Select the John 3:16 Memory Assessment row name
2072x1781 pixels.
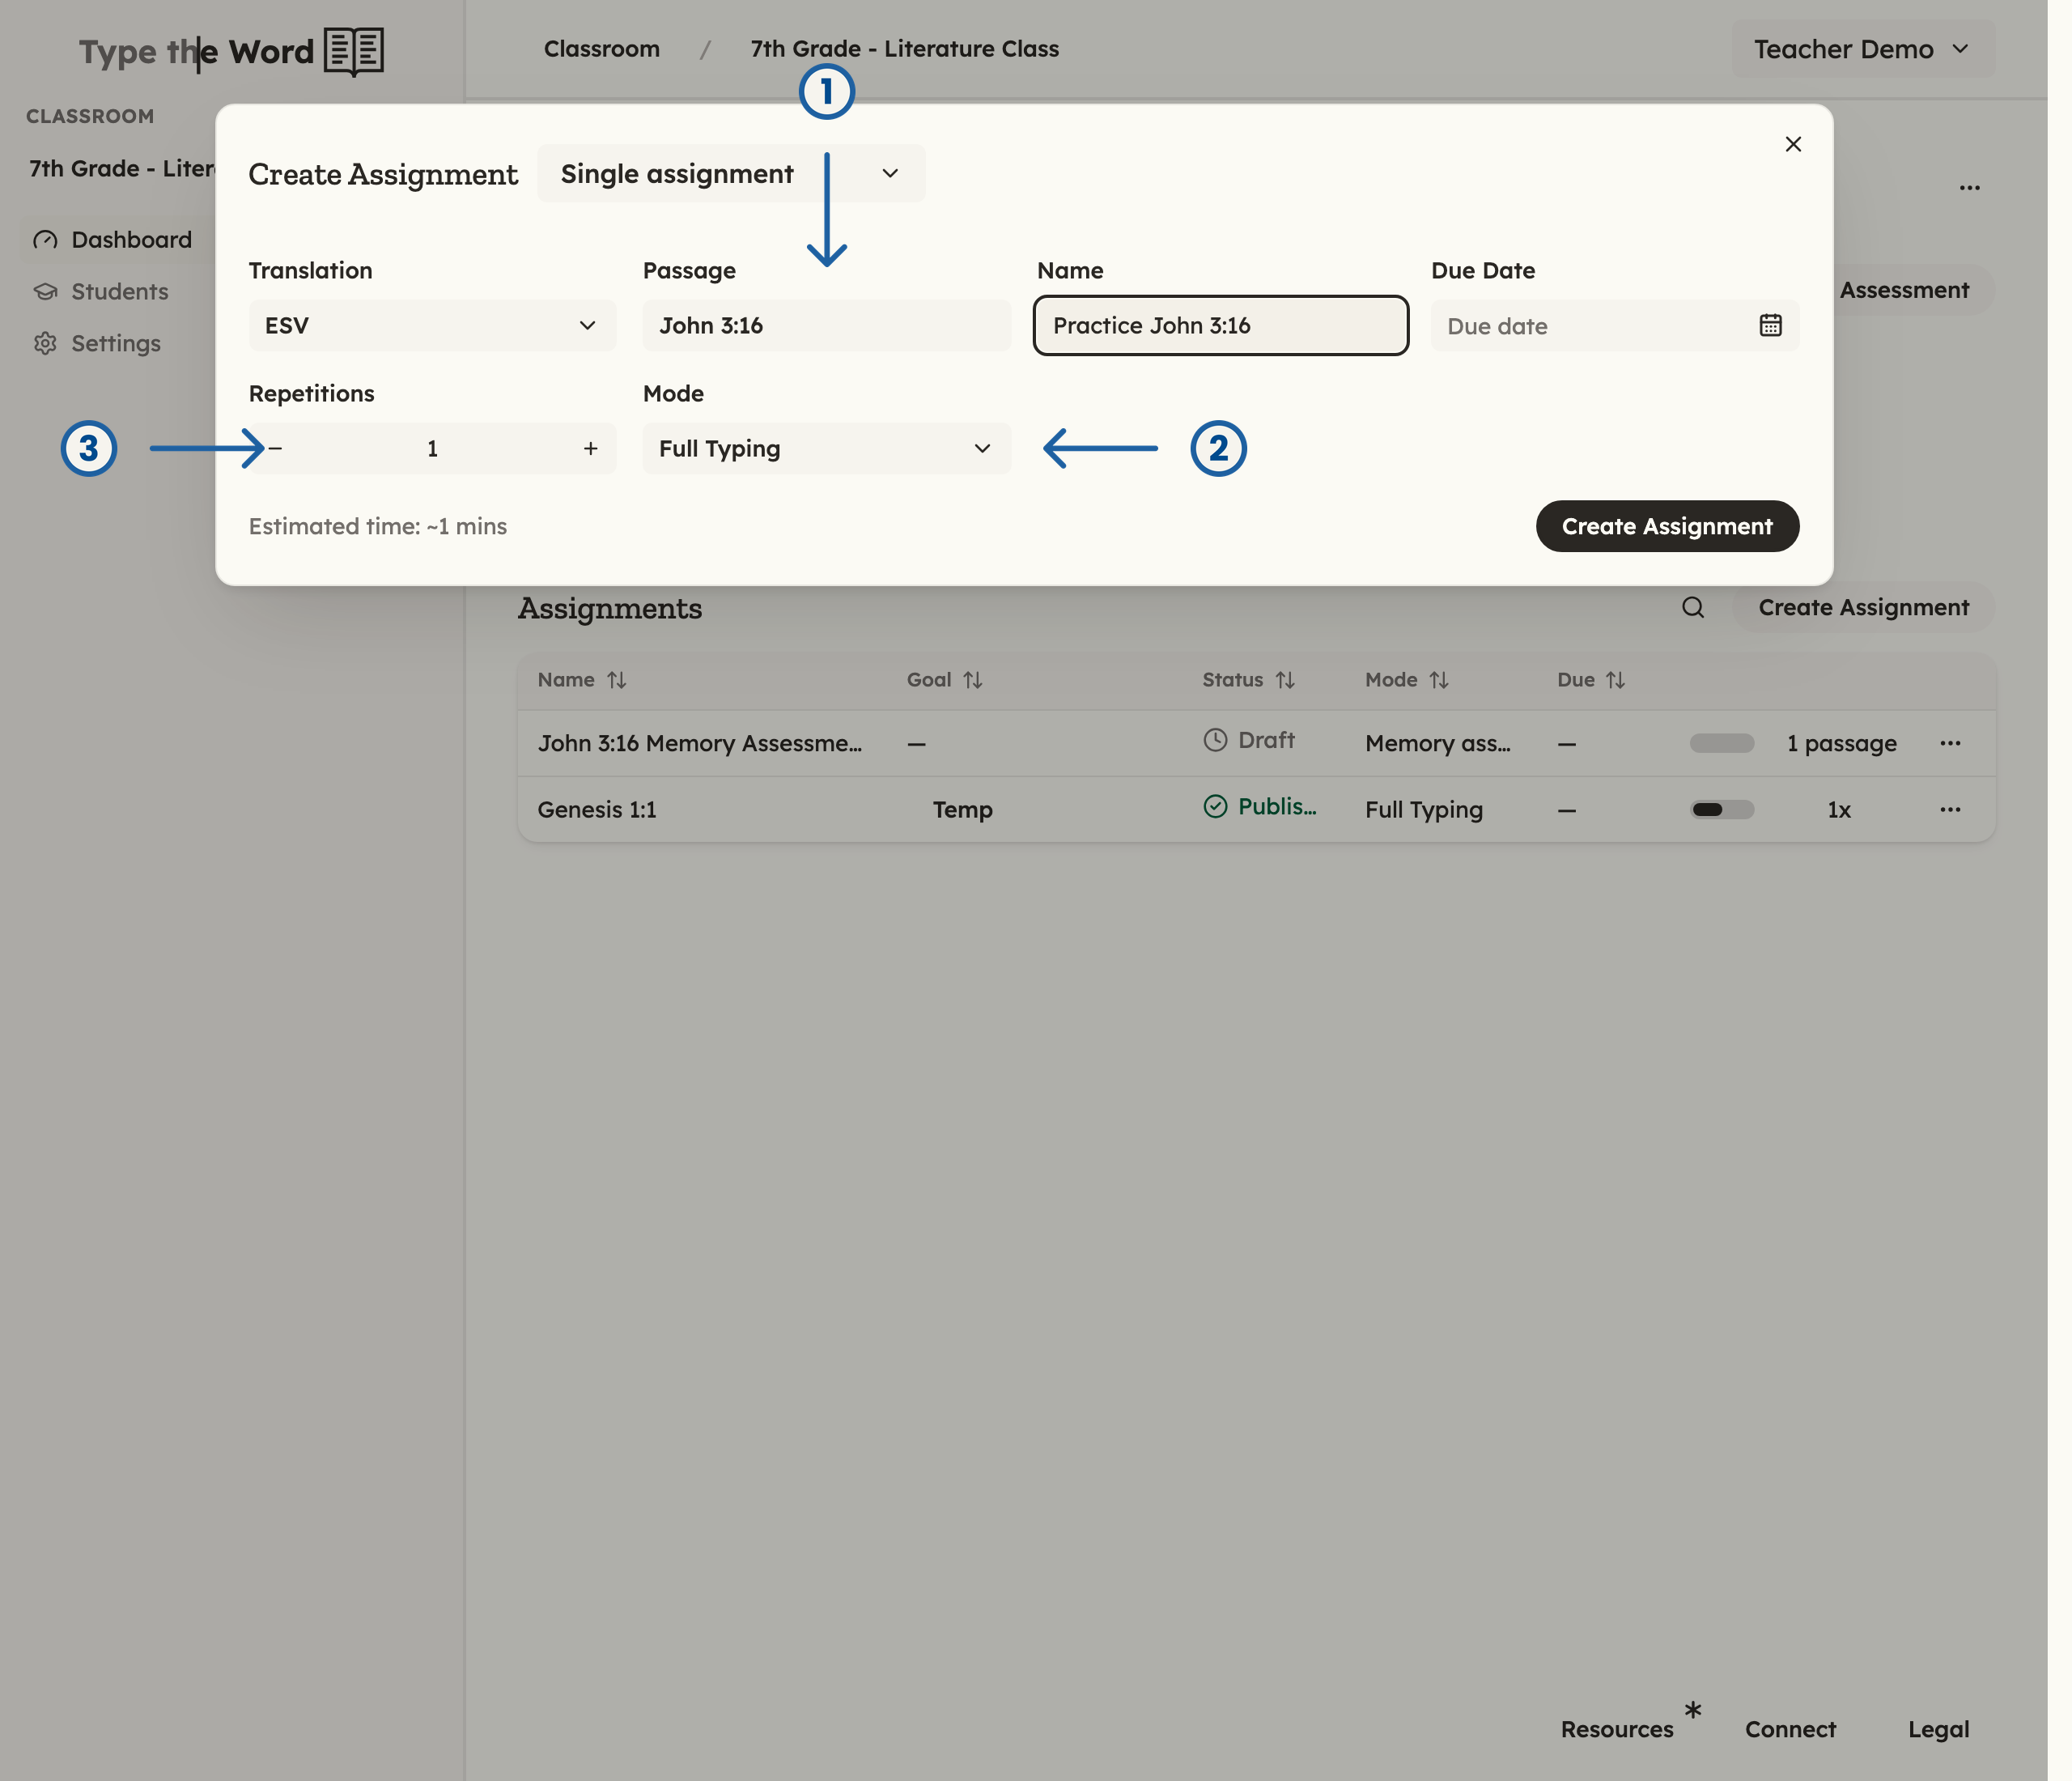(699, 743)
